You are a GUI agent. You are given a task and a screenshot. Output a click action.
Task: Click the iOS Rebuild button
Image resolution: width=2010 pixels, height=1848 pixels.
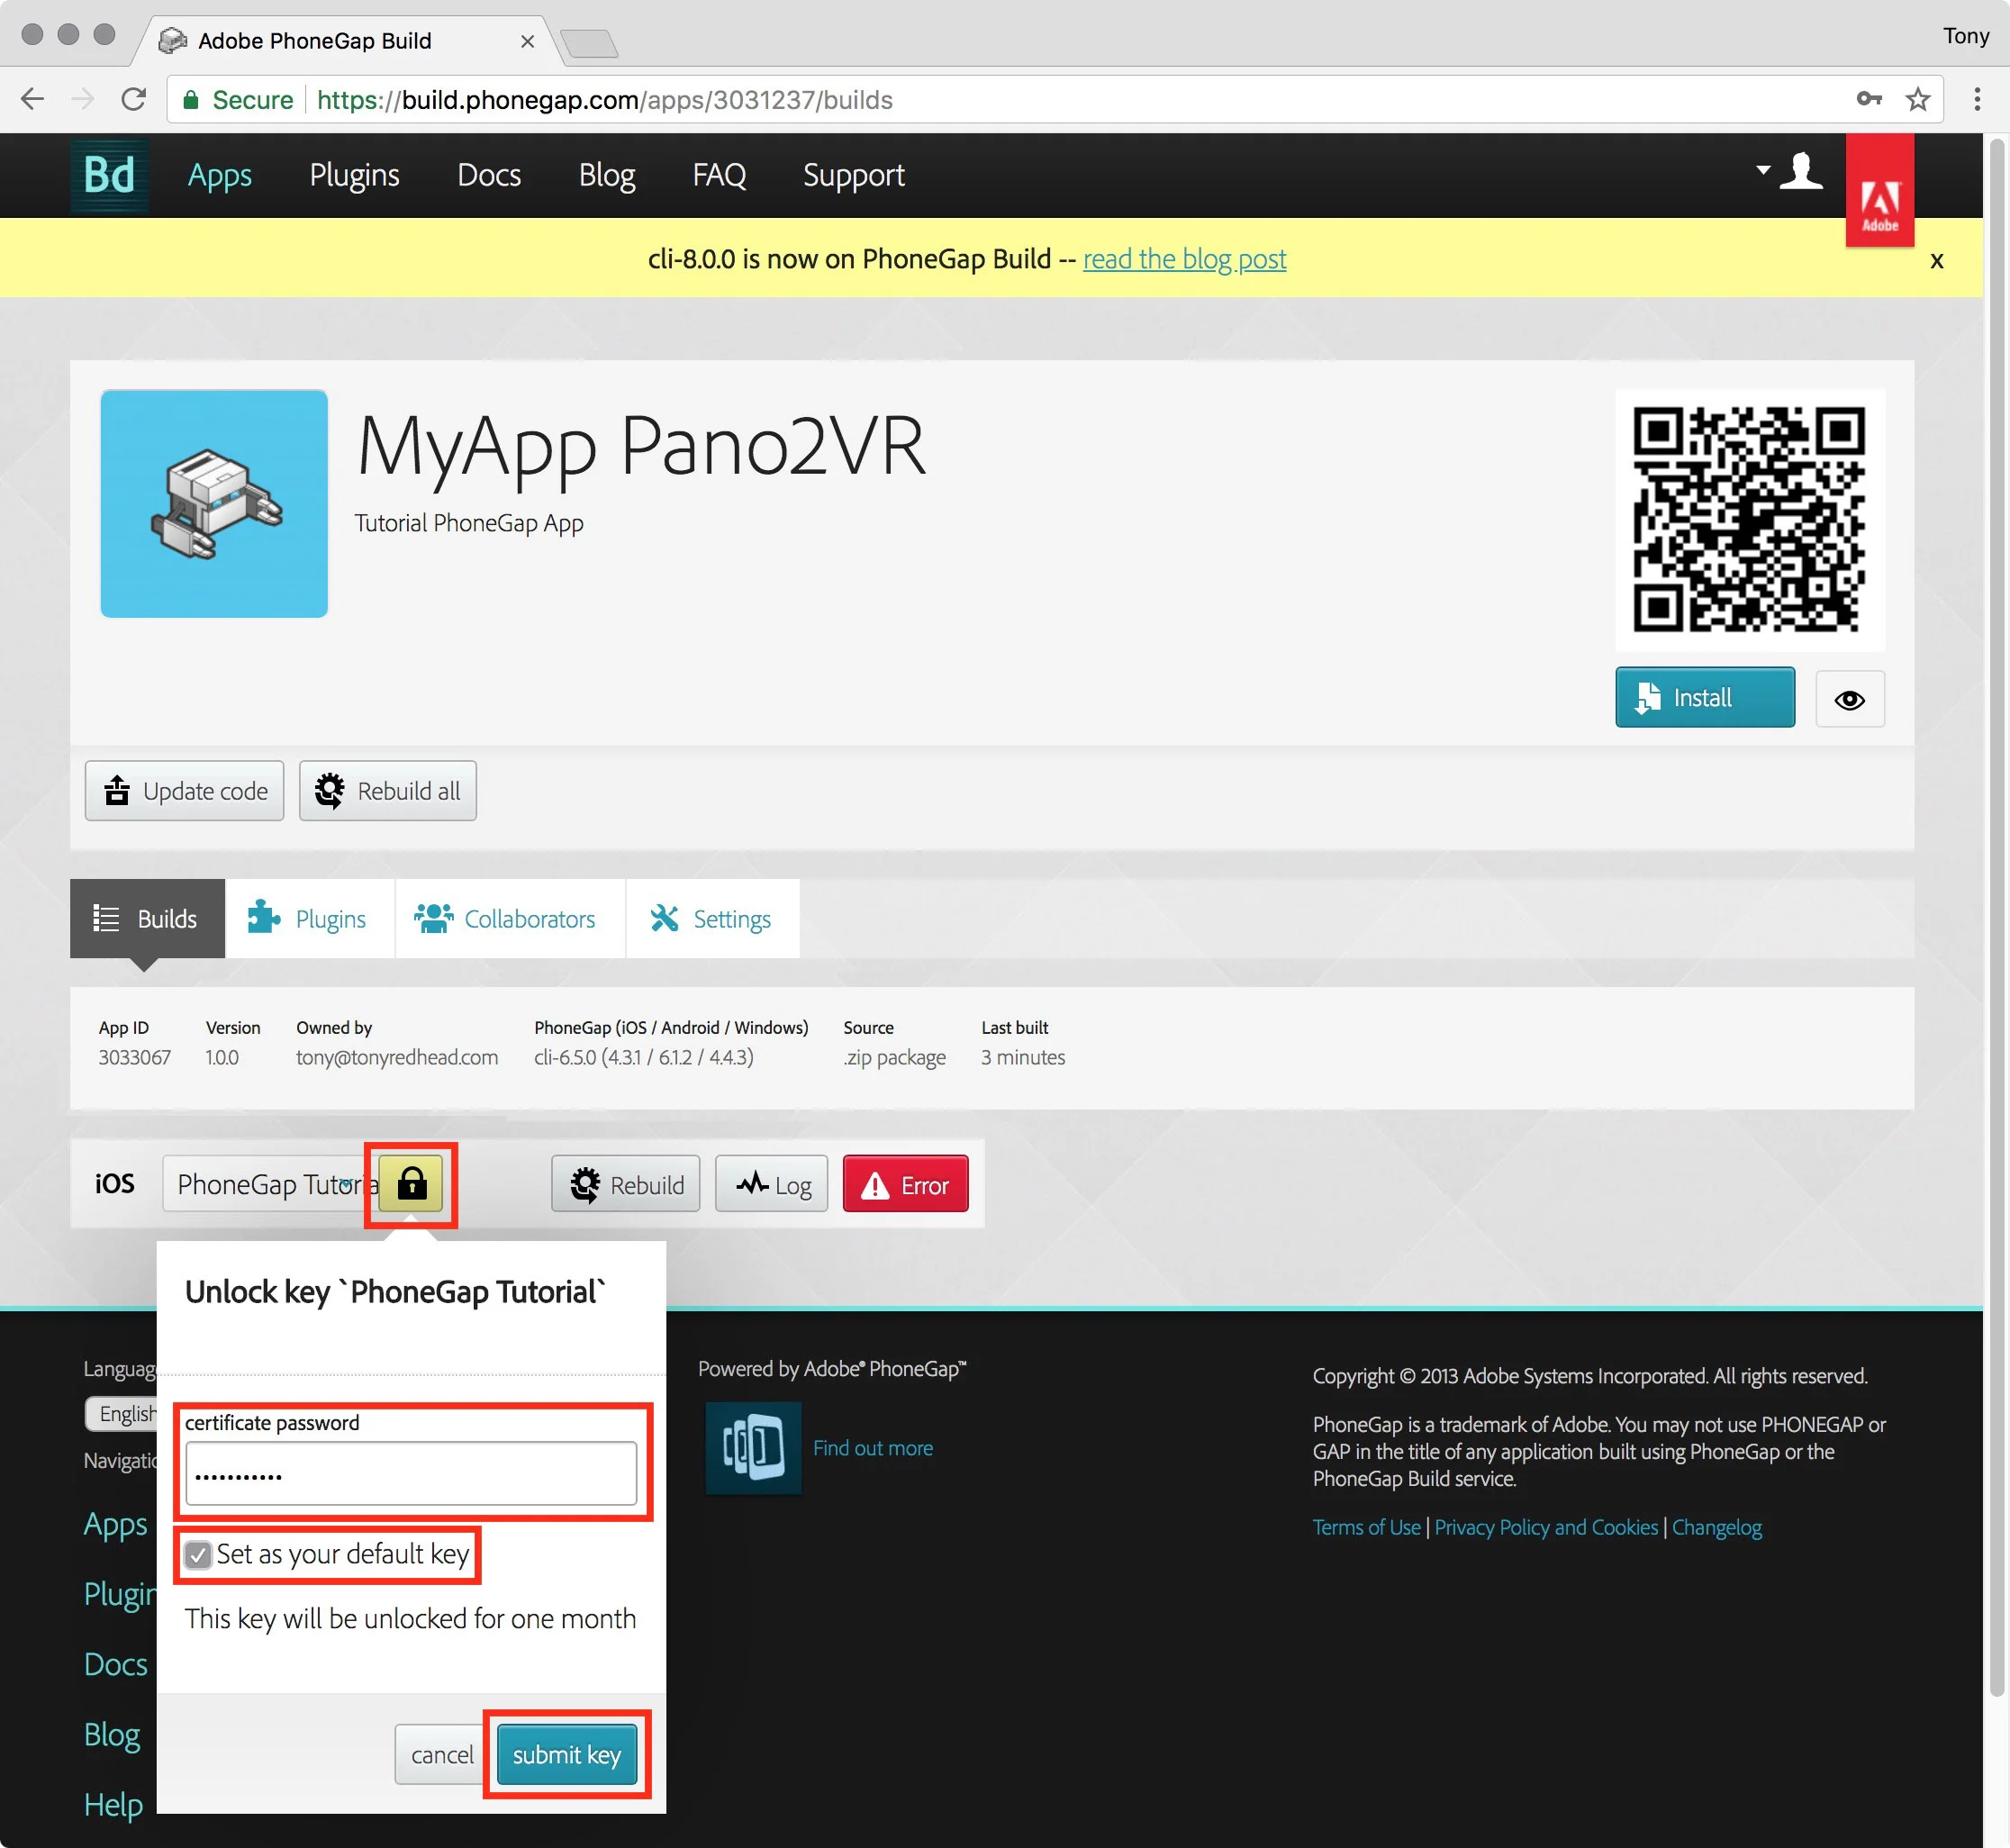tap(626, 1184)
